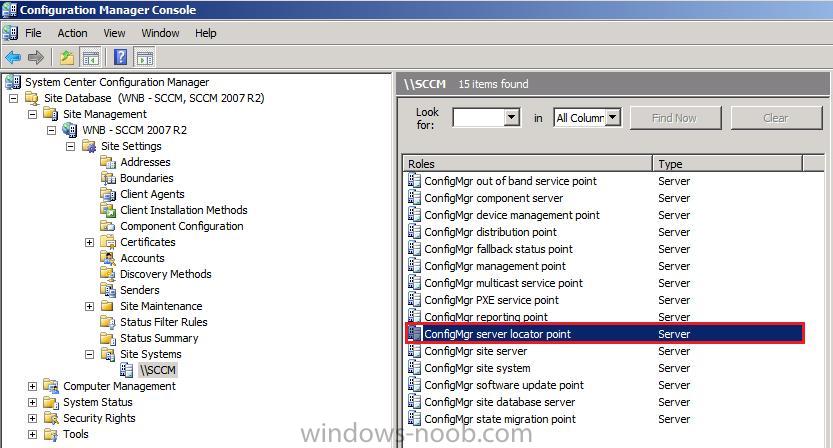Expand the Tools tree node
This screenshot has width=833, height=448.
32,434
